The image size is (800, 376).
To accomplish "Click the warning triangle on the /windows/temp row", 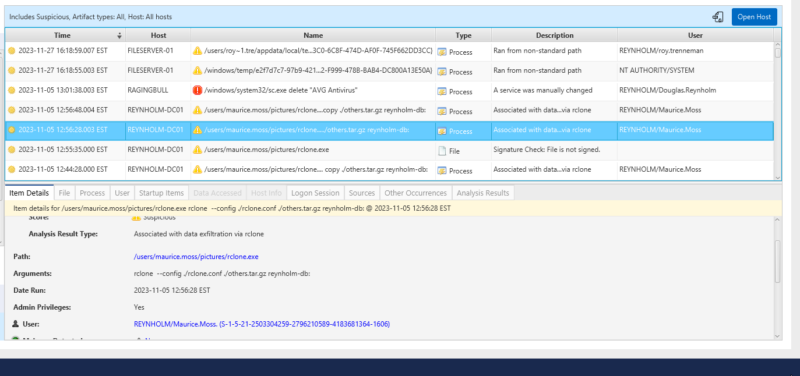I will click(x=197, y=70).
